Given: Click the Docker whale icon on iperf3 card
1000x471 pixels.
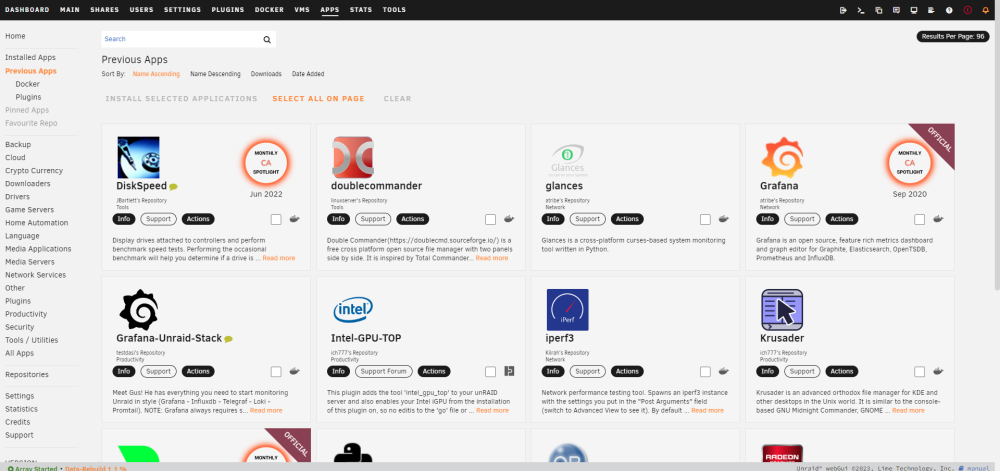Looking at the screenshot, I should pyautogui.click(x=724, y=371).
